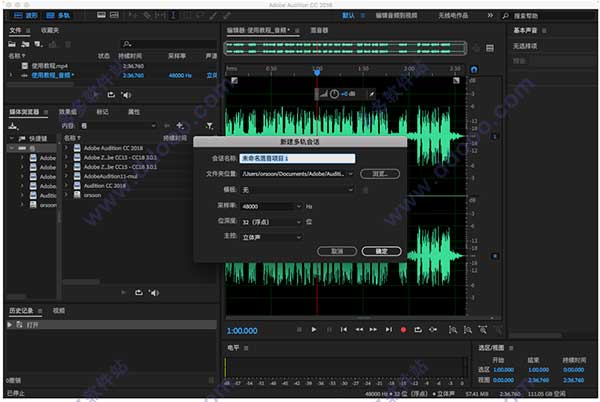Click the 浏览 browse button
This screenshot has width=600, height=402.
click(x=380, y=174)
